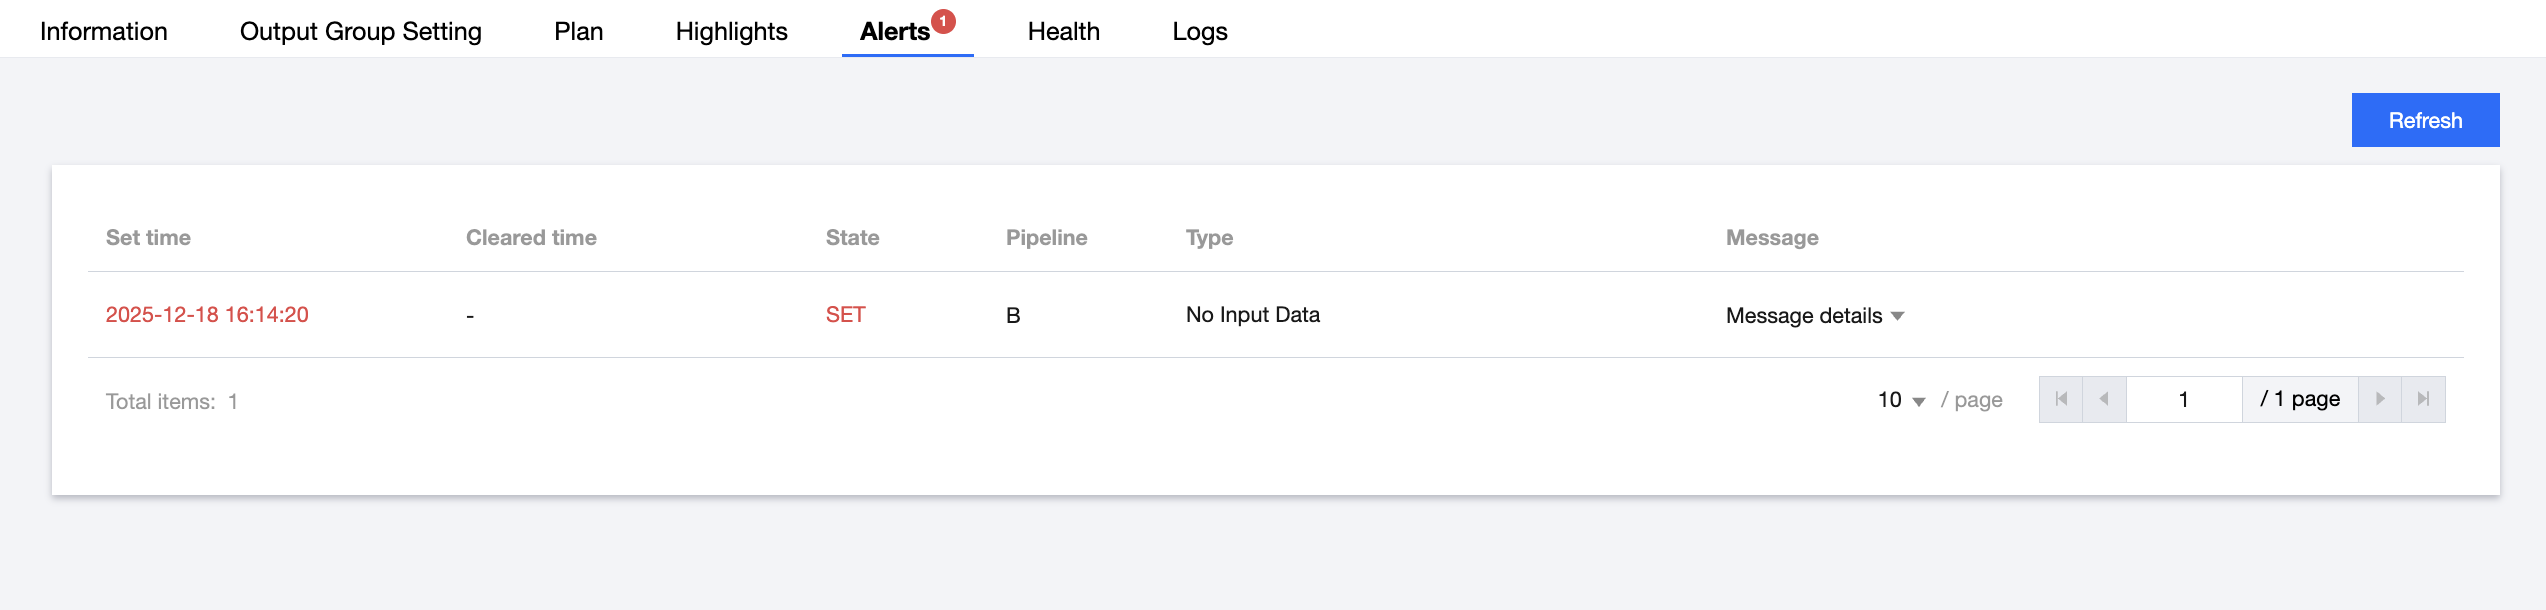Screen dimensions: 2546x610
Task: Jump to last alerts page
Action: 2423,399
